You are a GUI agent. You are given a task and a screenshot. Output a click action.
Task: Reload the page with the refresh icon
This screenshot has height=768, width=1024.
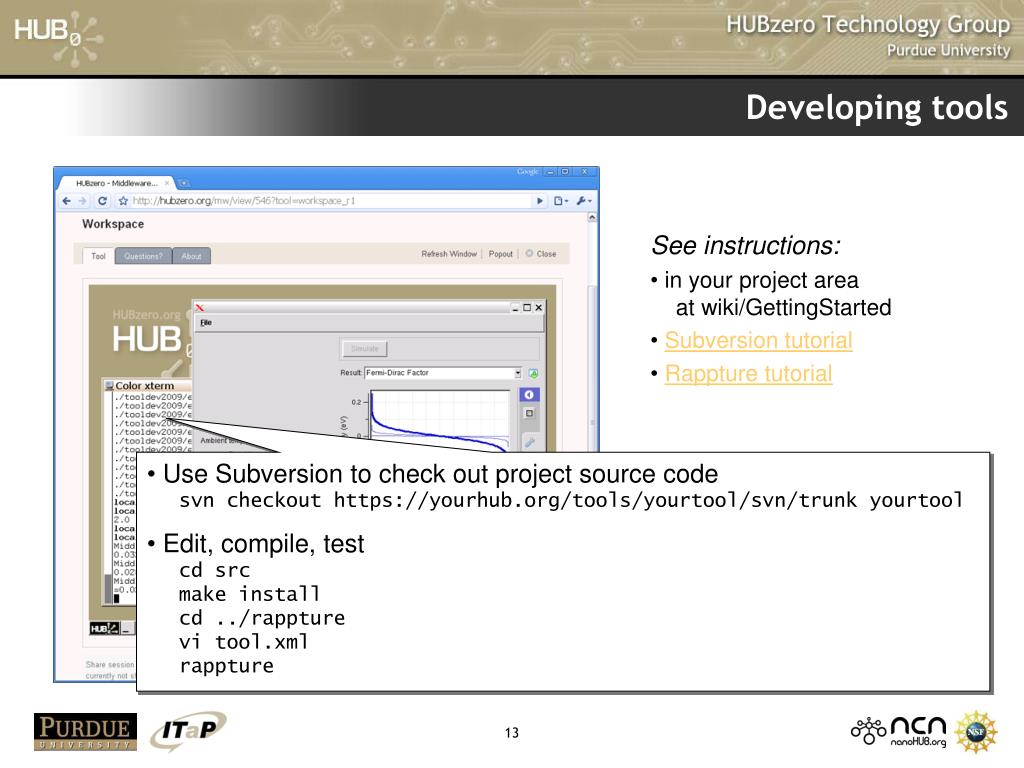pos(103,201)
